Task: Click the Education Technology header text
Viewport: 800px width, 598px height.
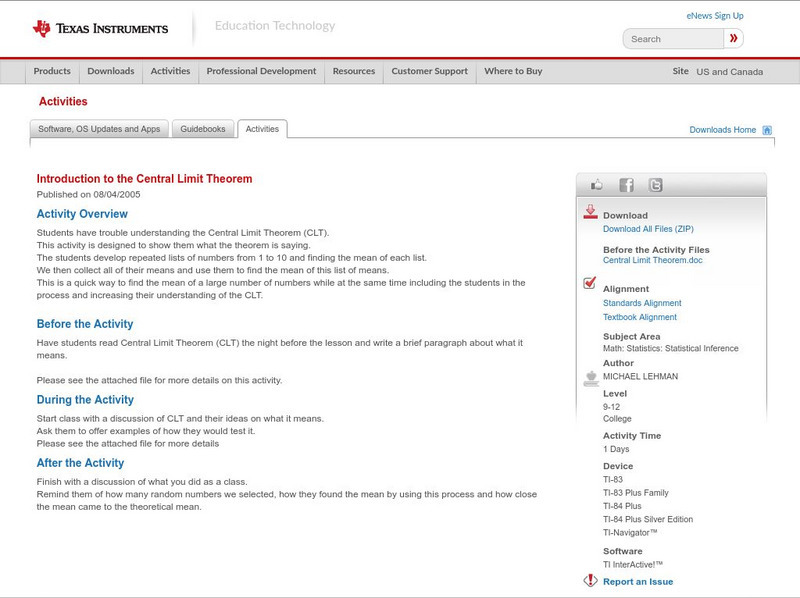Action: click(x=274, y=26)
